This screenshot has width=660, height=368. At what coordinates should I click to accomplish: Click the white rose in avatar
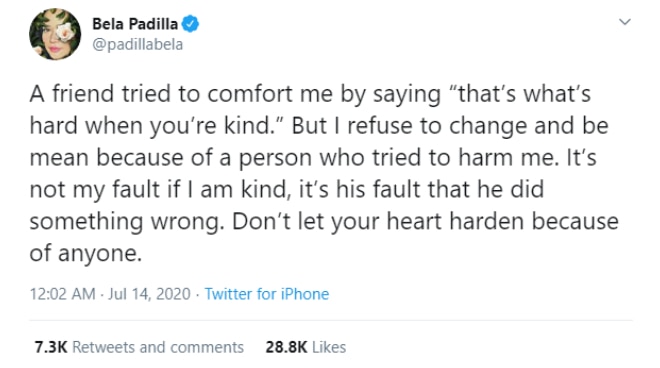pos(65,32)
